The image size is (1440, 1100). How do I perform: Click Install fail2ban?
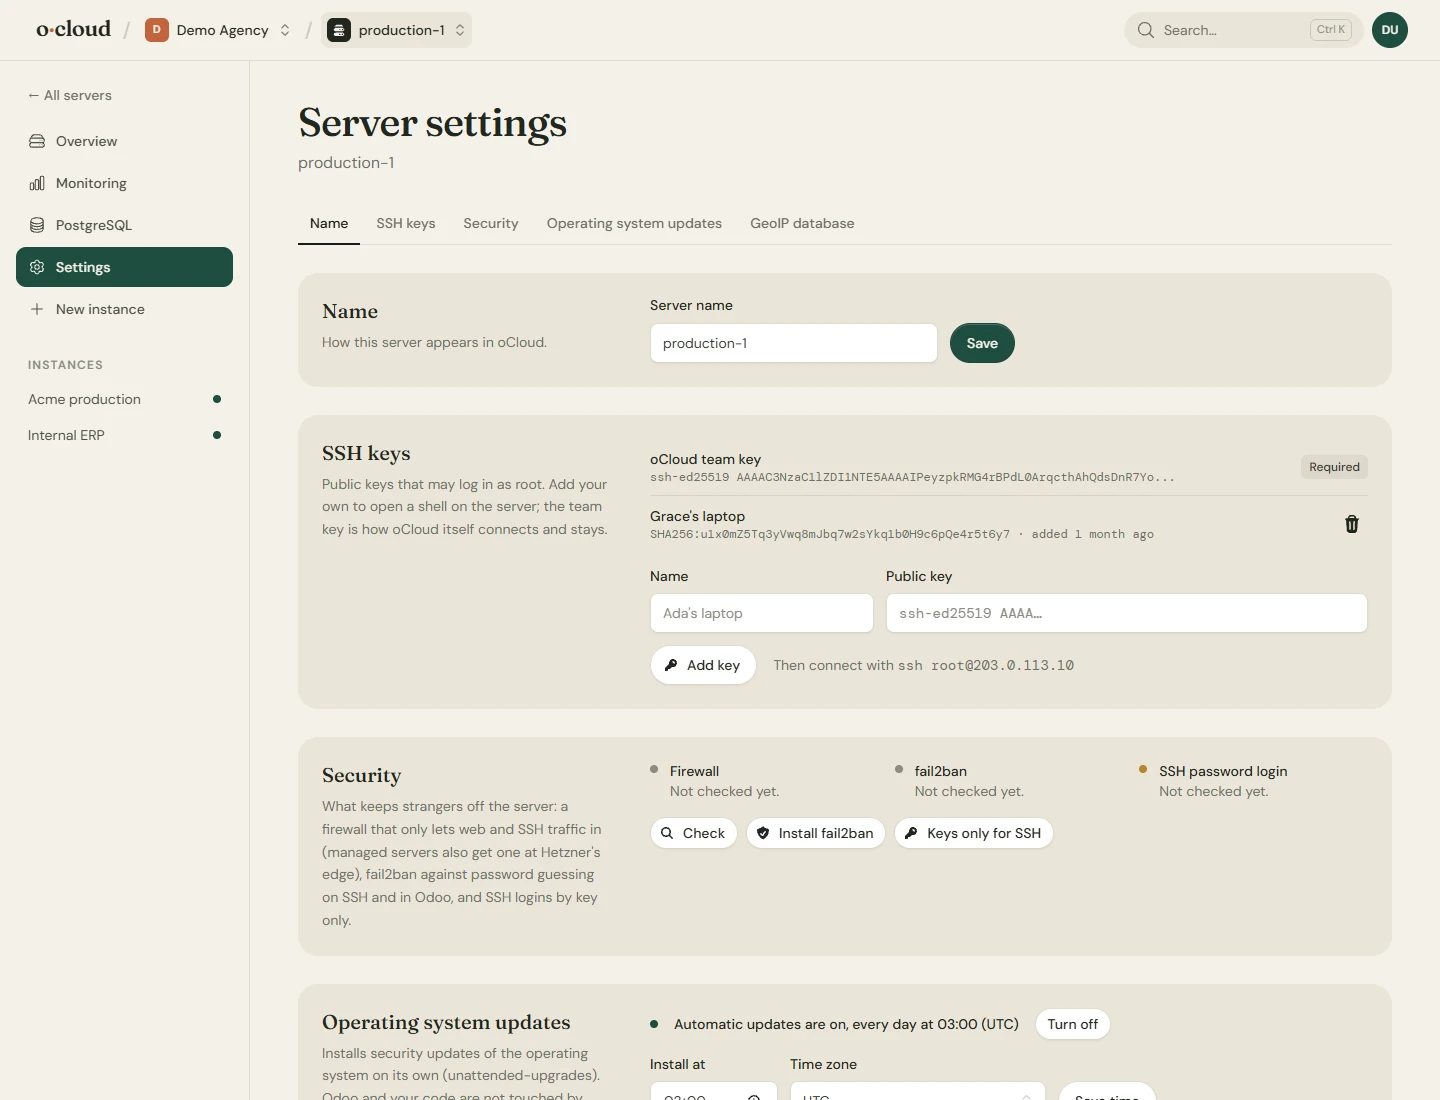coord(816,833)
